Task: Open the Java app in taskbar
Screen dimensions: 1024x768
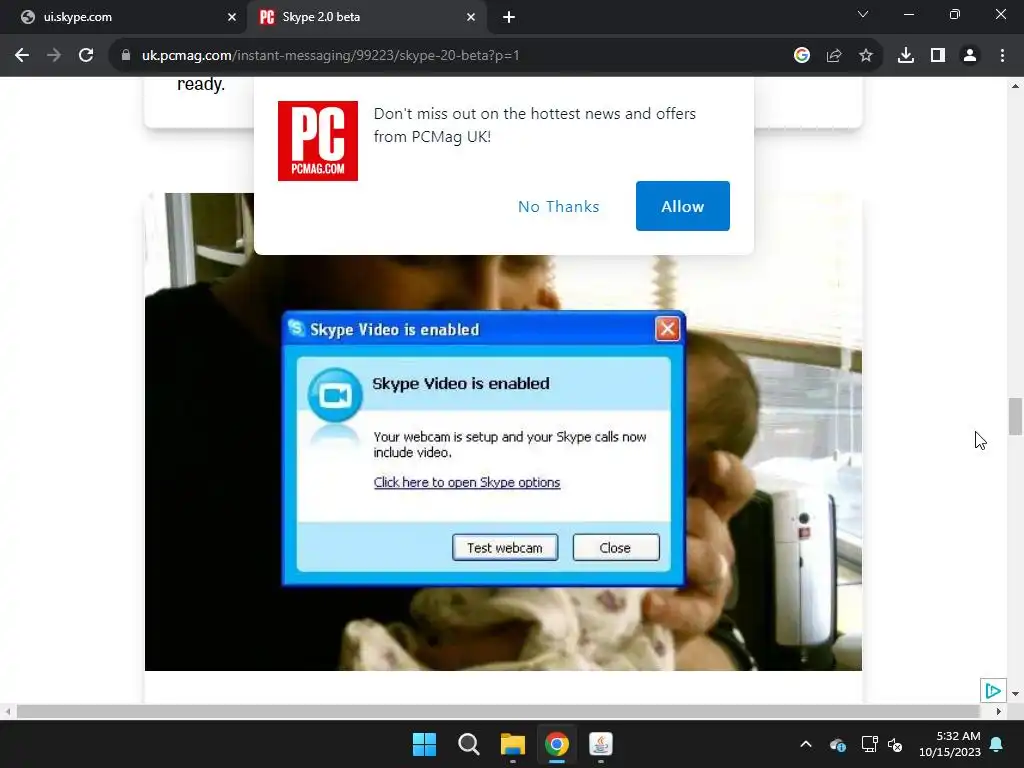Action: point(601,744)
